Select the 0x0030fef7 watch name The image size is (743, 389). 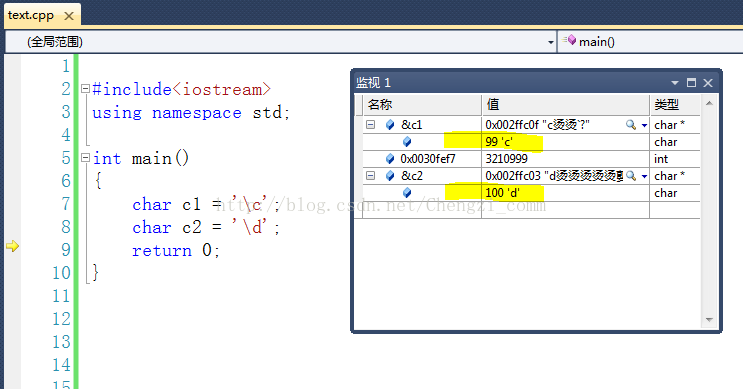tap(428, 159)
